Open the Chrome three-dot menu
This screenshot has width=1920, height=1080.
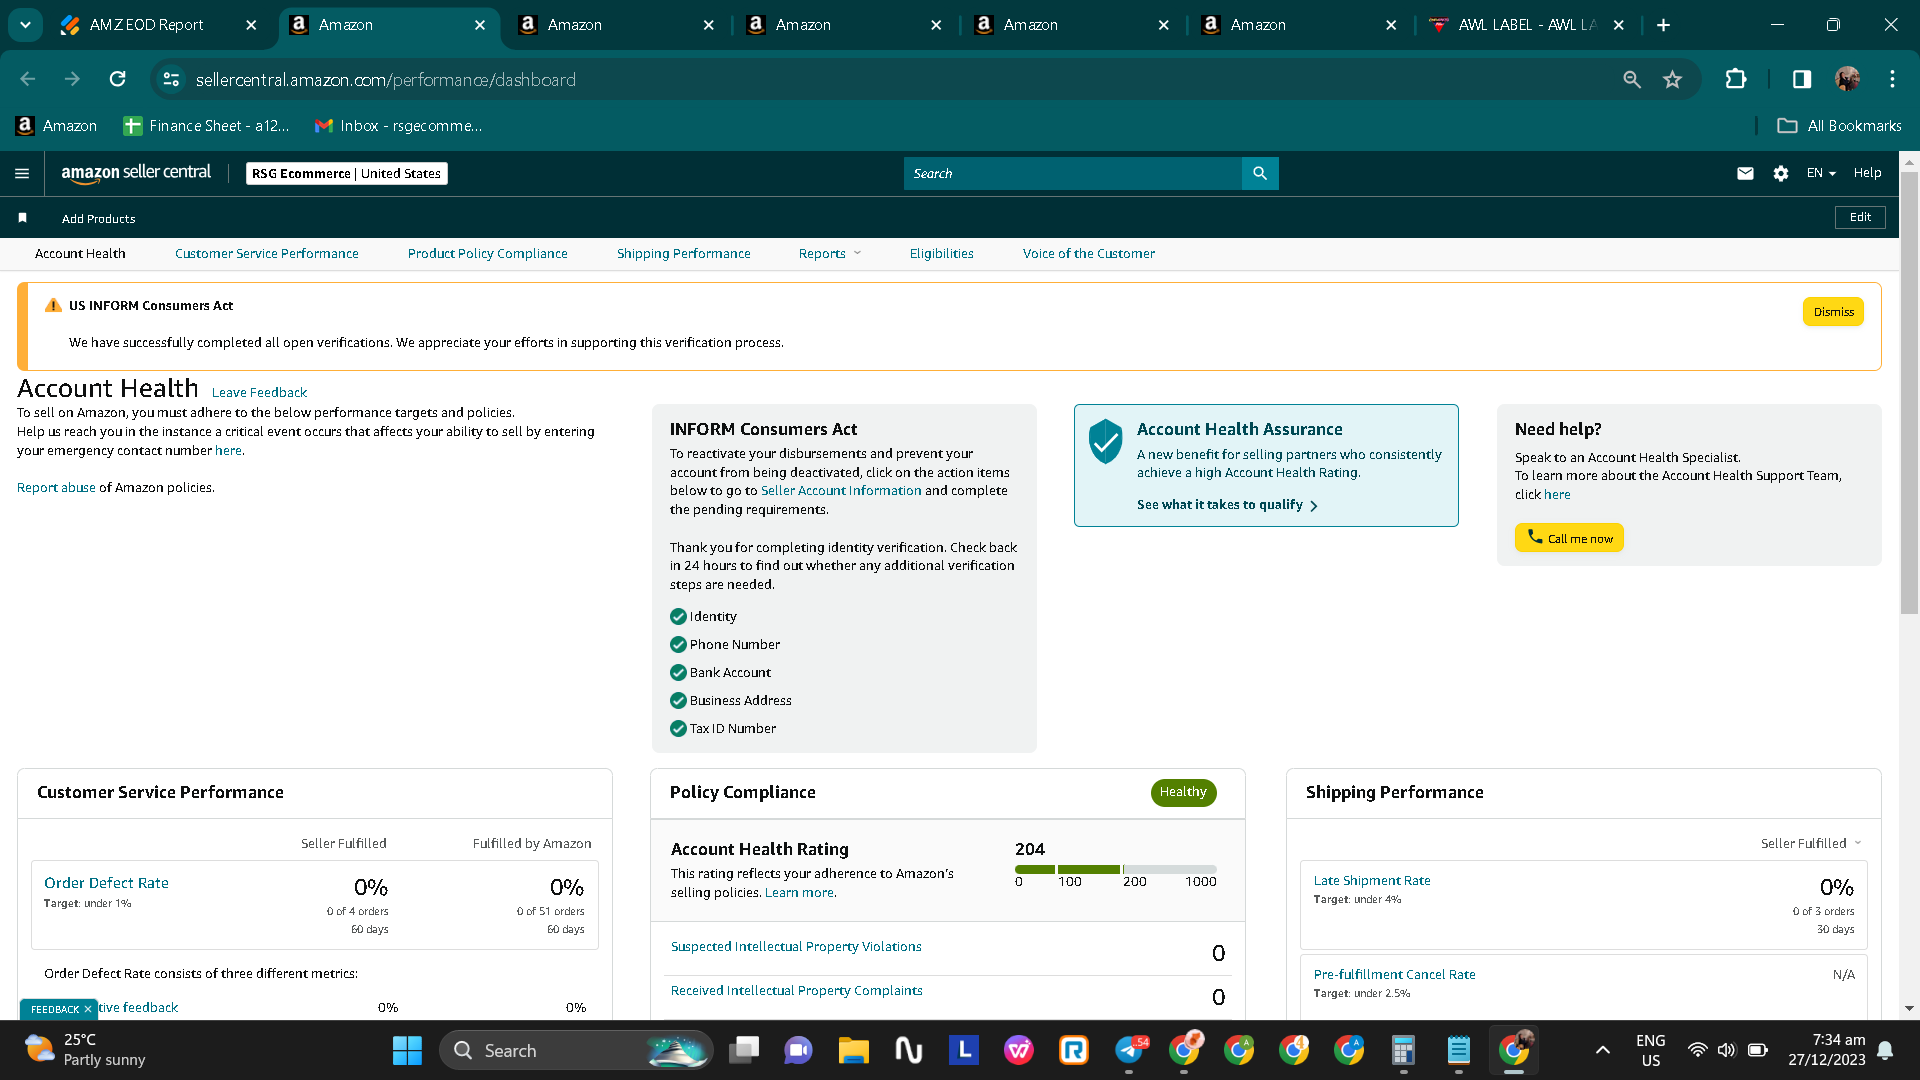[1892, 79]
